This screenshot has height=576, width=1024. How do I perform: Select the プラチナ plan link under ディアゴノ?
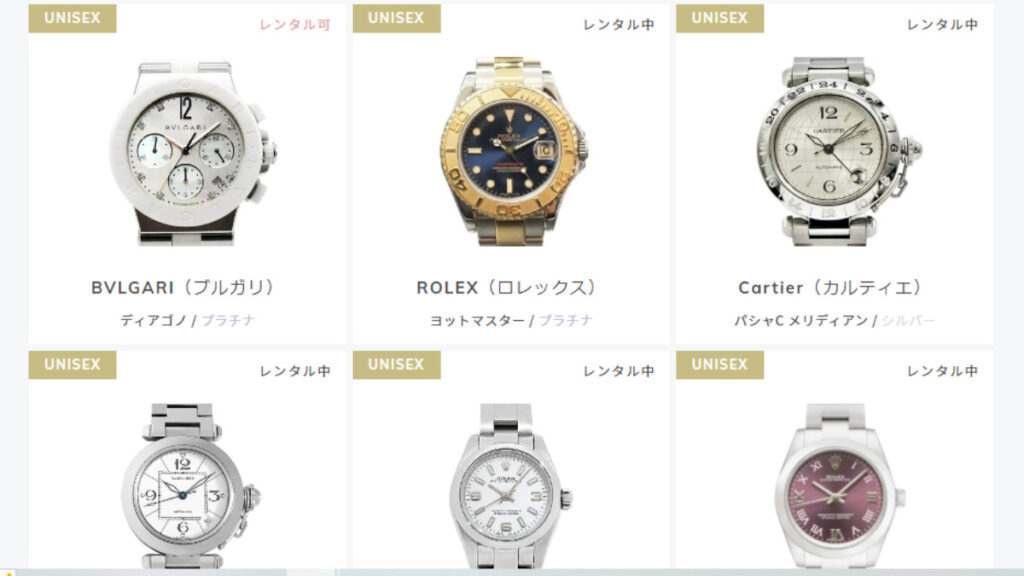(x=228, y=320)
